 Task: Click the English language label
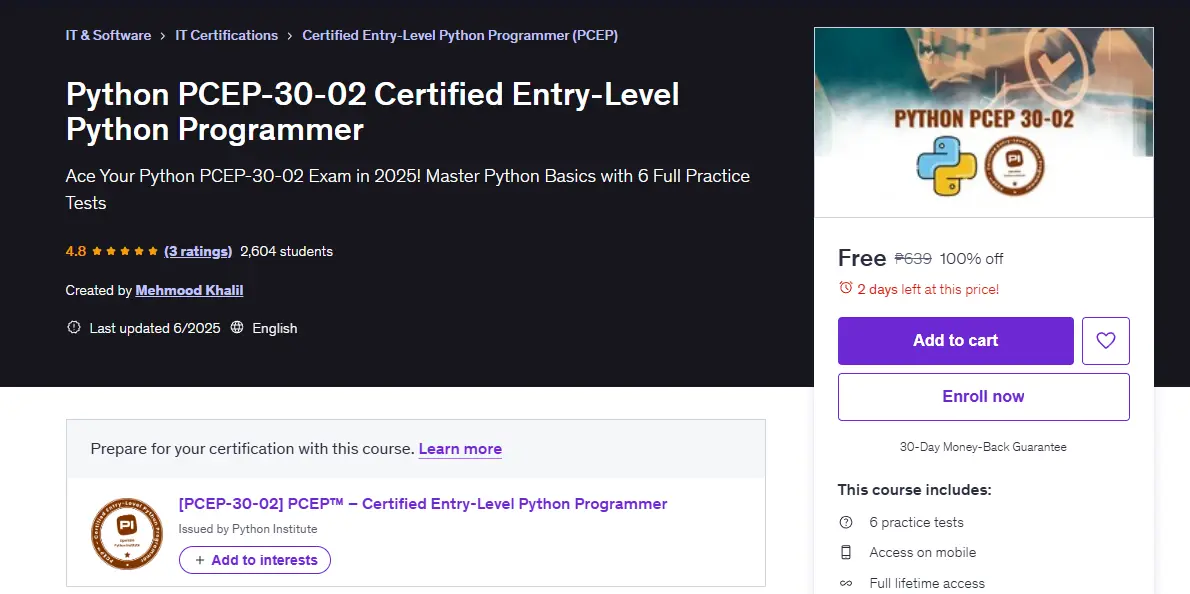point(275,328)
